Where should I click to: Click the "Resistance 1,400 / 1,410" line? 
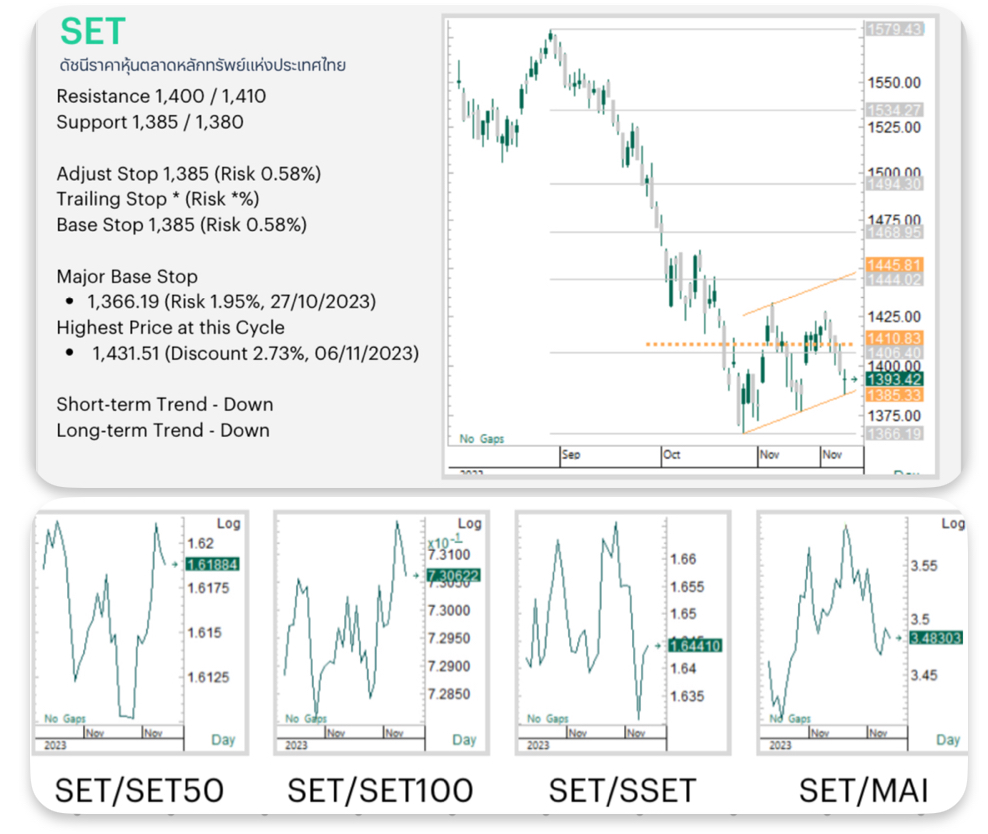[161, 96]
